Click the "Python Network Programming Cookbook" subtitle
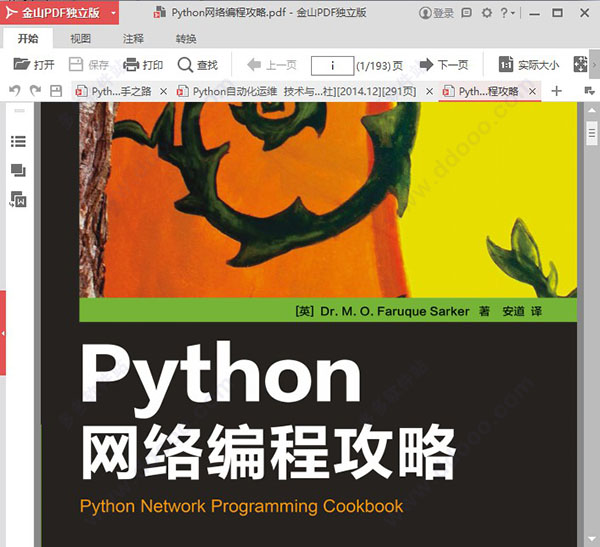 [x=241, y=506]
